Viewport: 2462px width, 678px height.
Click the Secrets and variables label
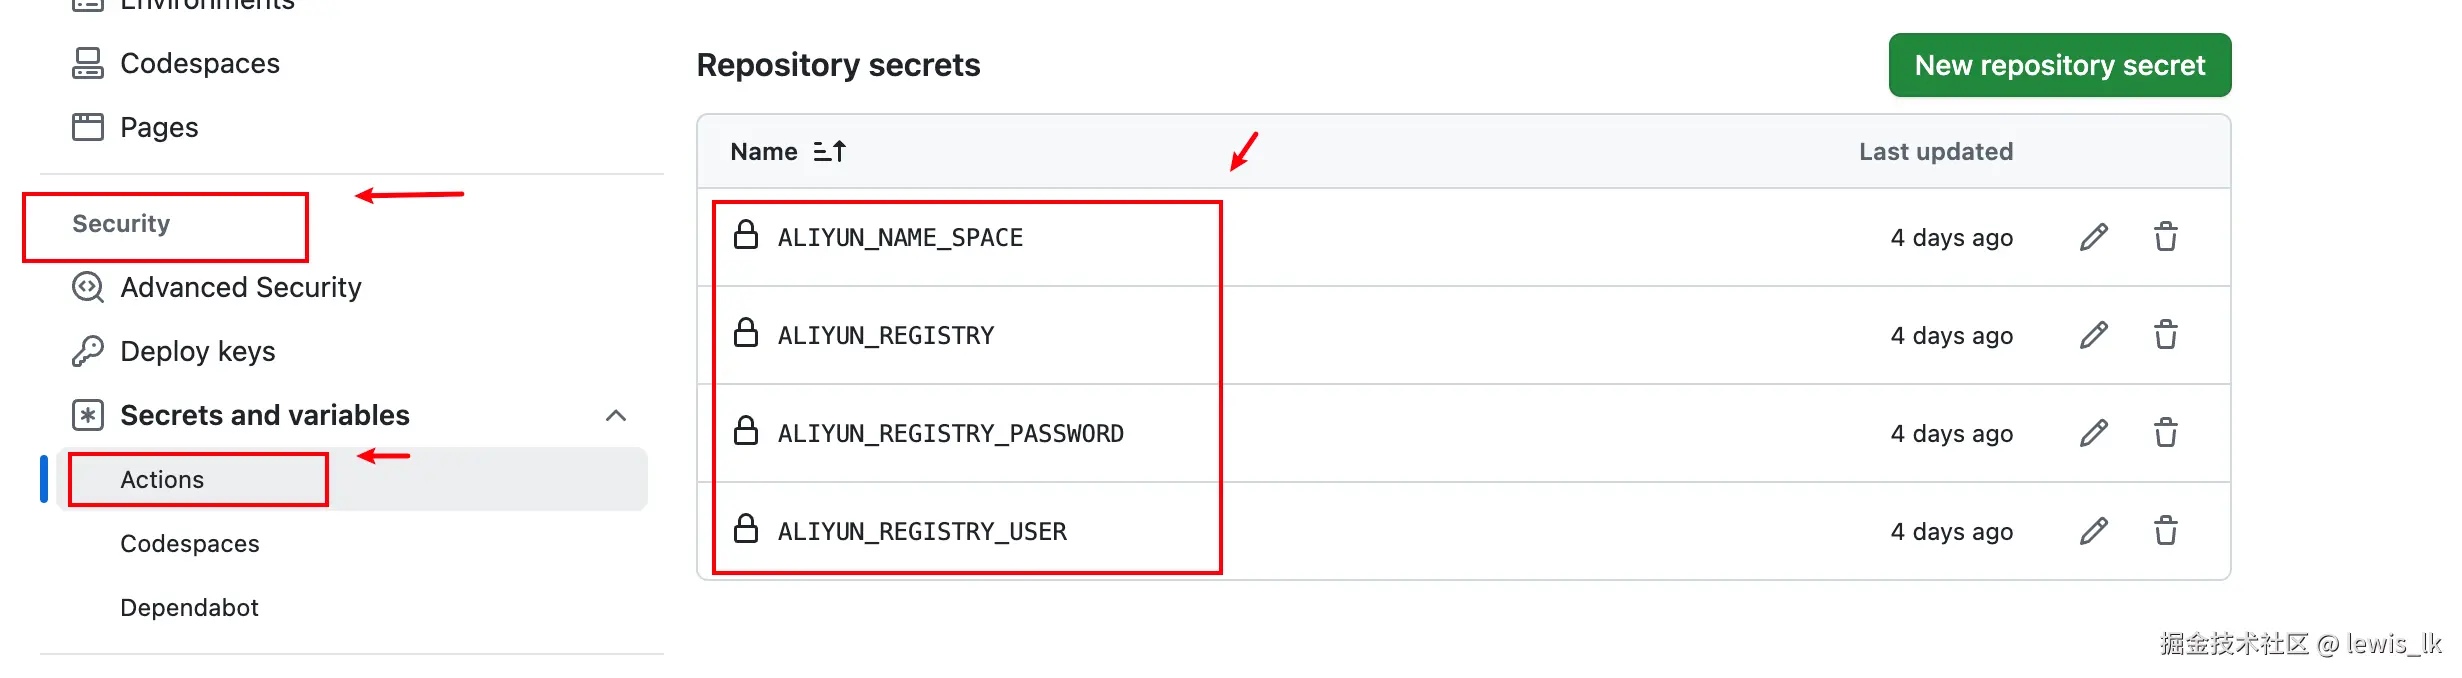point(265,415)
